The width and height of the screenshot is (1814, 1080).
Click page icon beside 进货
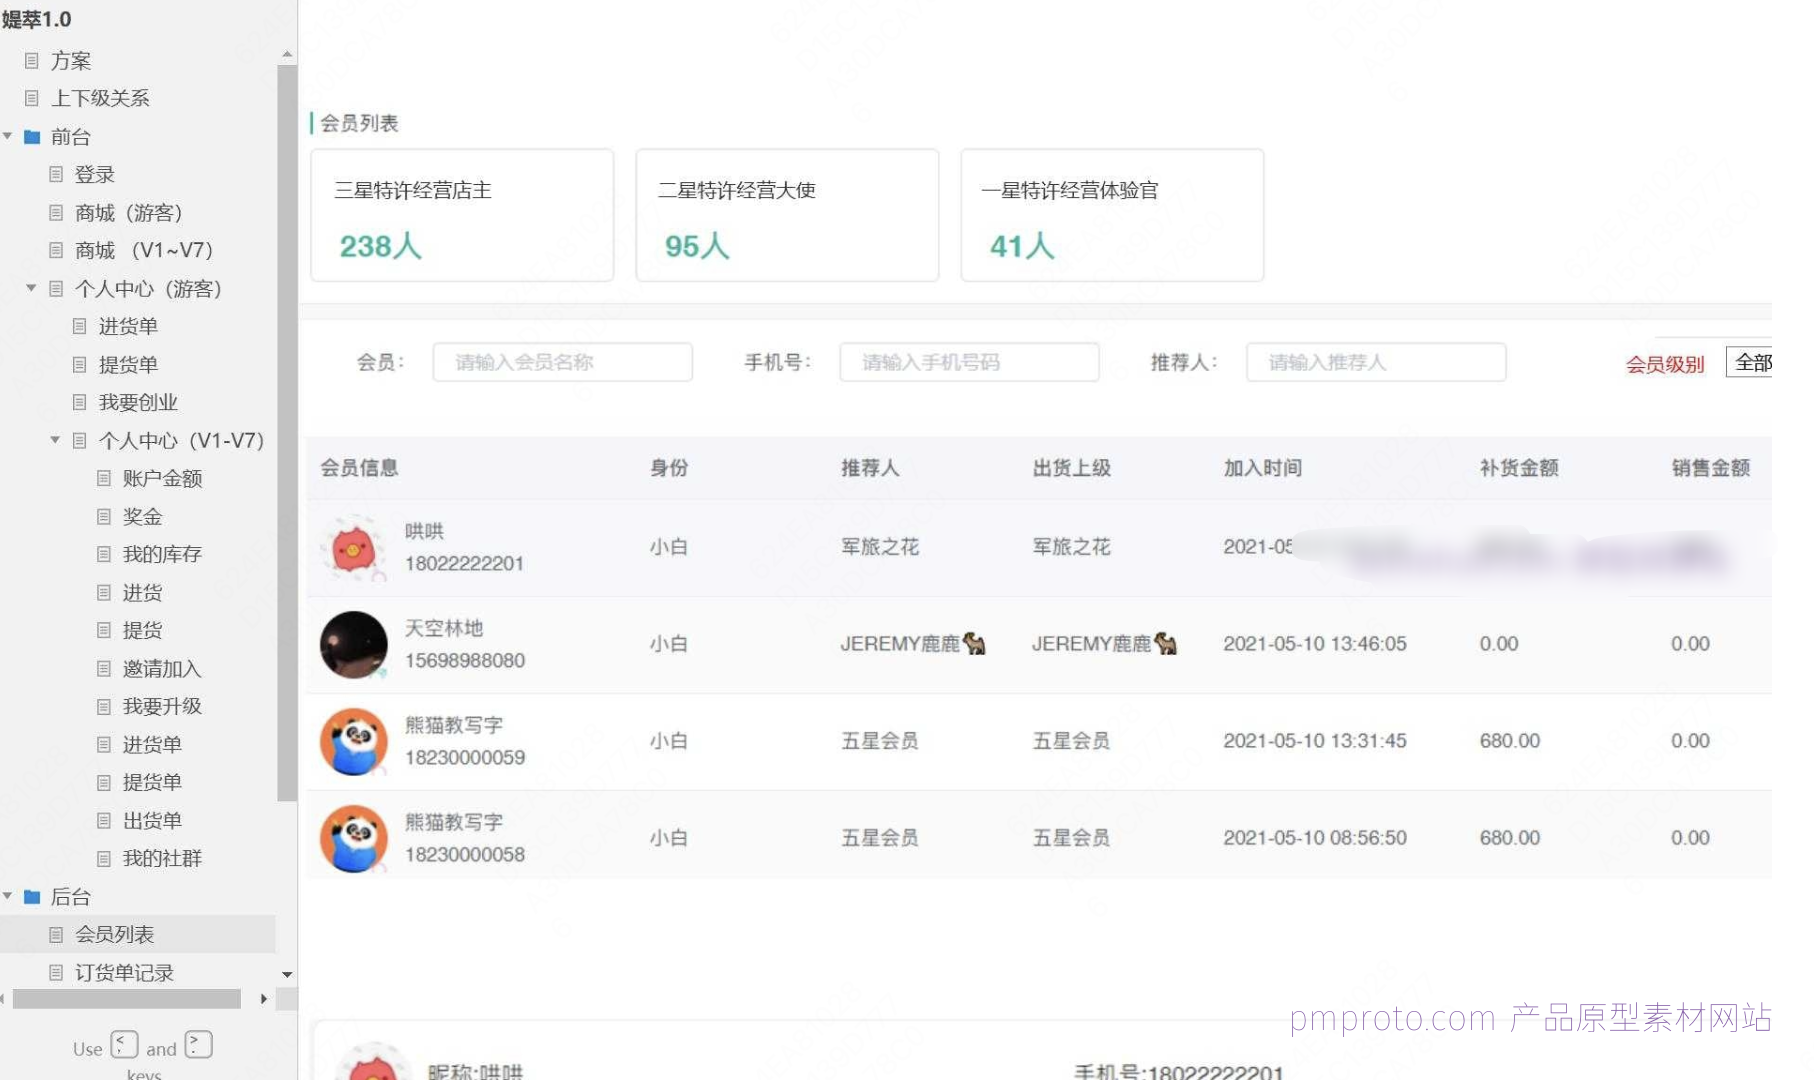pyautogui.click(x=104, y=592)
